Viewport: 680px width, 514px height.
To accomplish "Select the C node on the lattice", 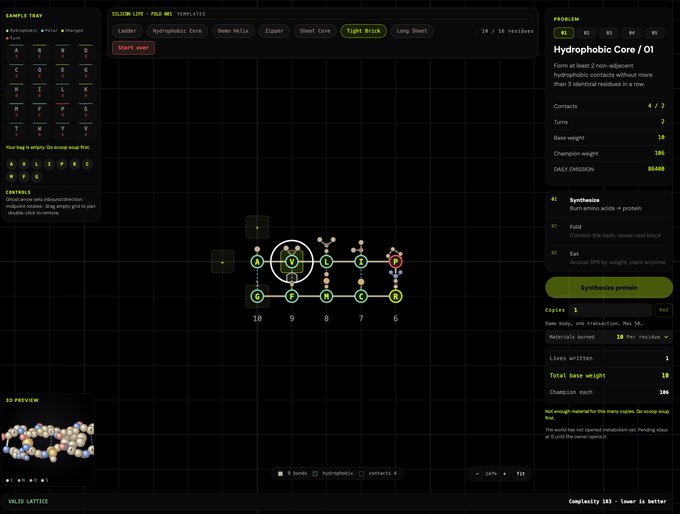I will click(361, 296).
